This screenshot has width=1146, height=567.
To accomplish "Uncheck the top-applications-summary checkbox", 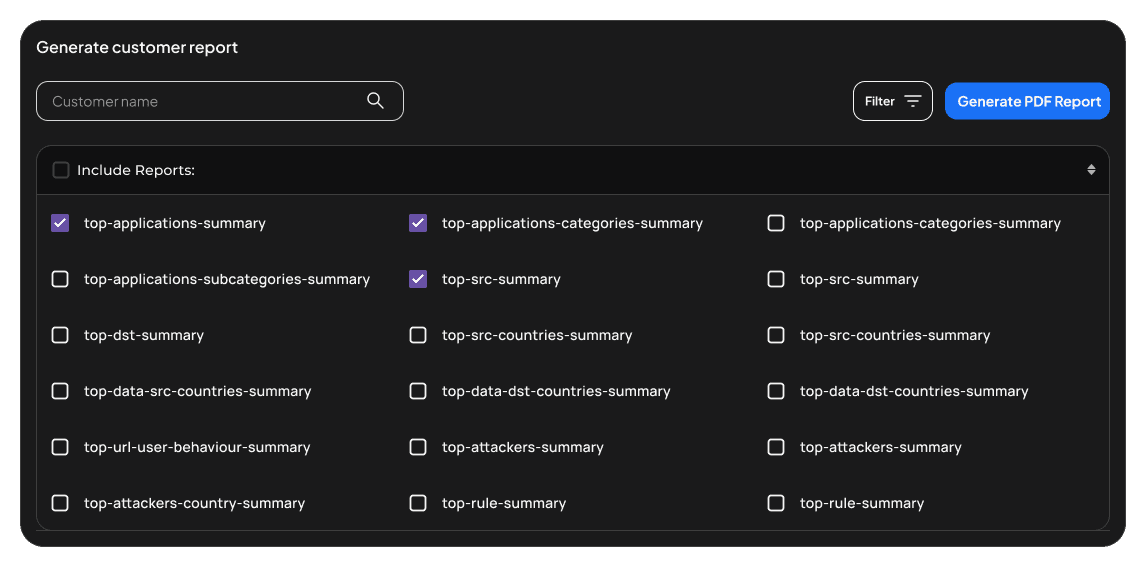I will [60, 223].
